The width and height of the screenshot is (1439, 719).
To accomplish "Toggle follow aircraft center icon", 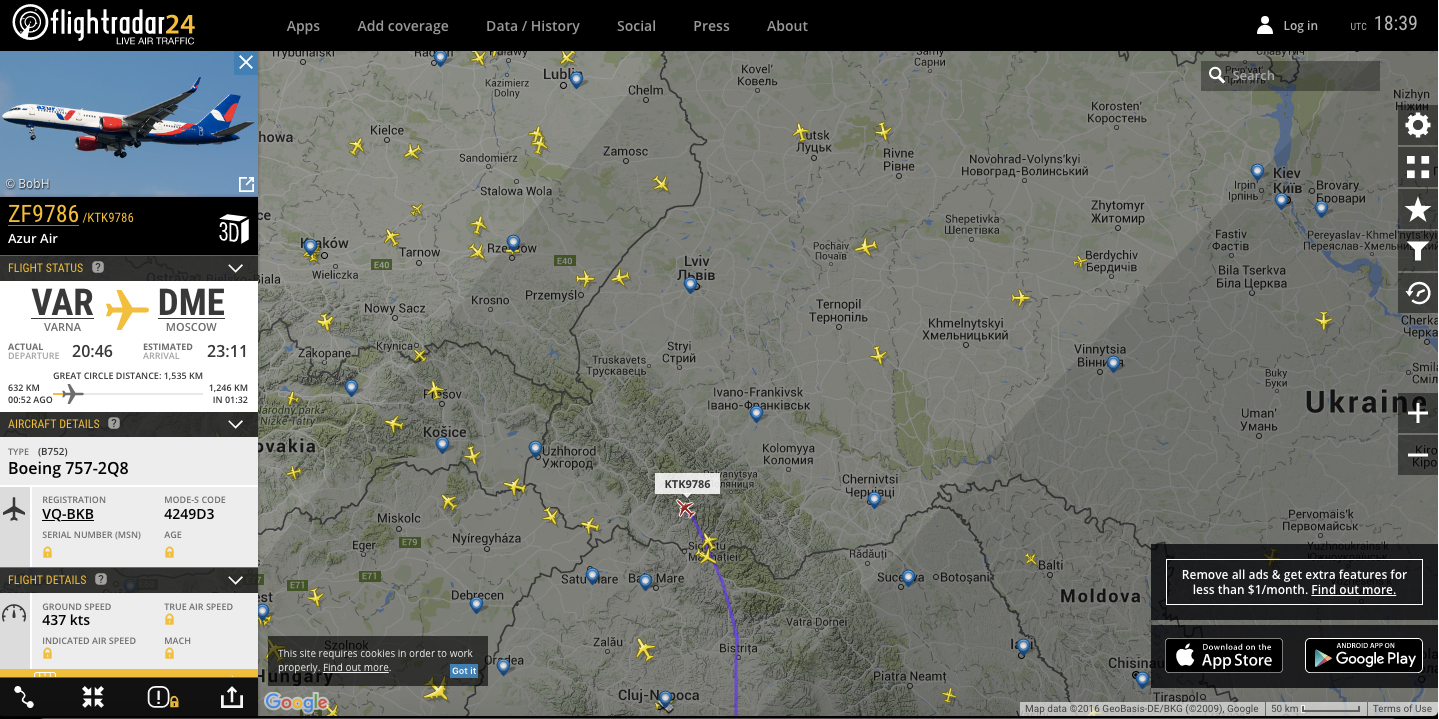I will coord(93,697).
